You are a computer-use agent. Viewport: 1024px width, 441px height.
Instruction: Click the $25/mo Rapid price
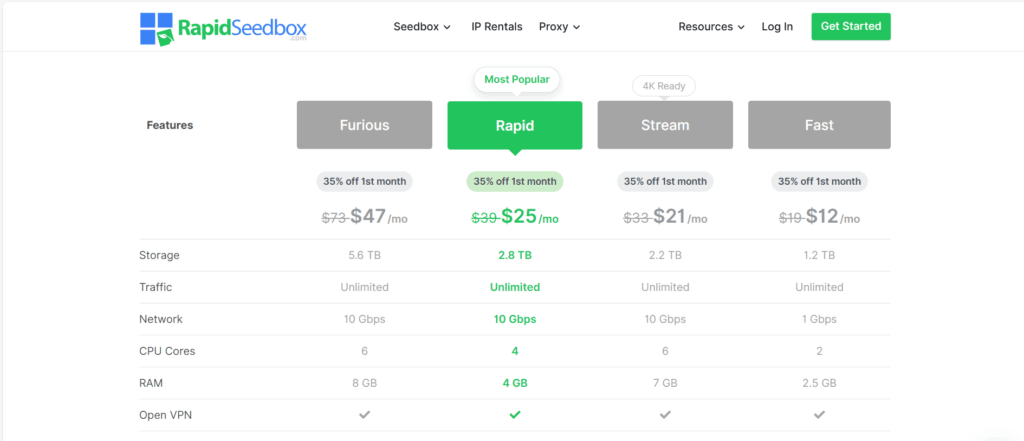coord(529,216)
